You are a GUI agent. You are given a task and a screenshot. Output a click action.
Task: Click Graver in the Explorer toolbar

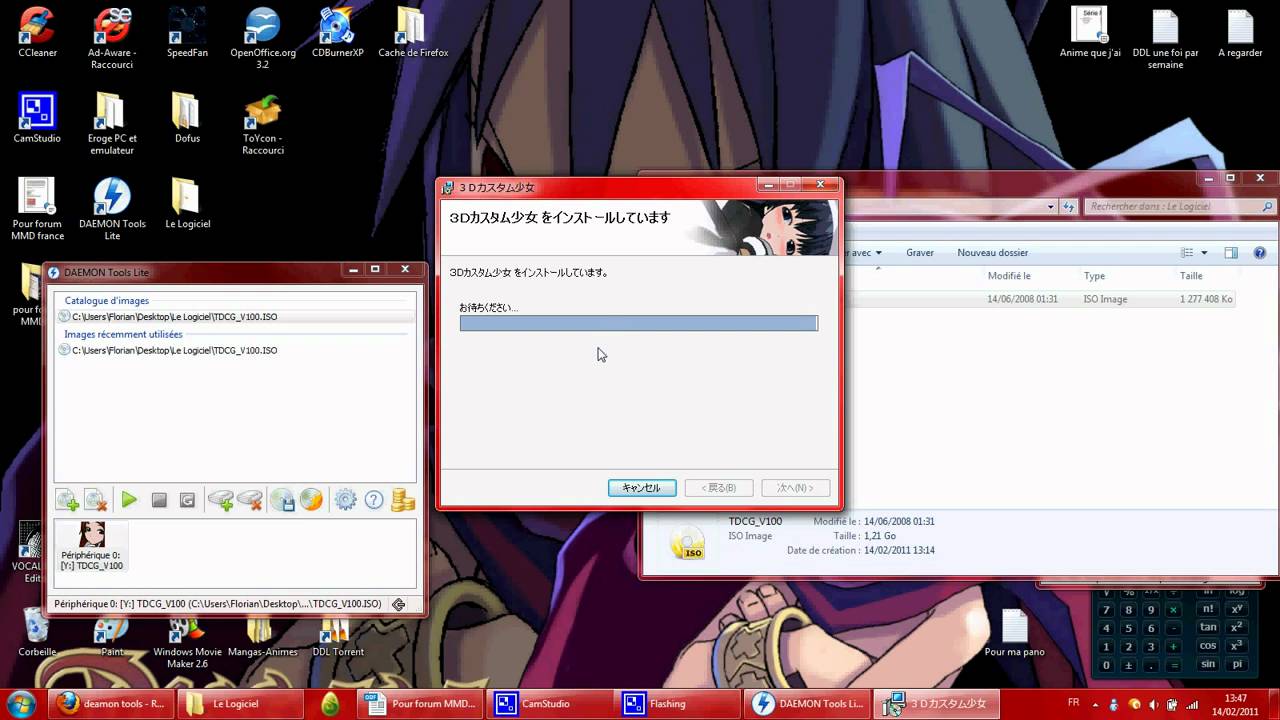pyautogui.click(x=920, y=253)
